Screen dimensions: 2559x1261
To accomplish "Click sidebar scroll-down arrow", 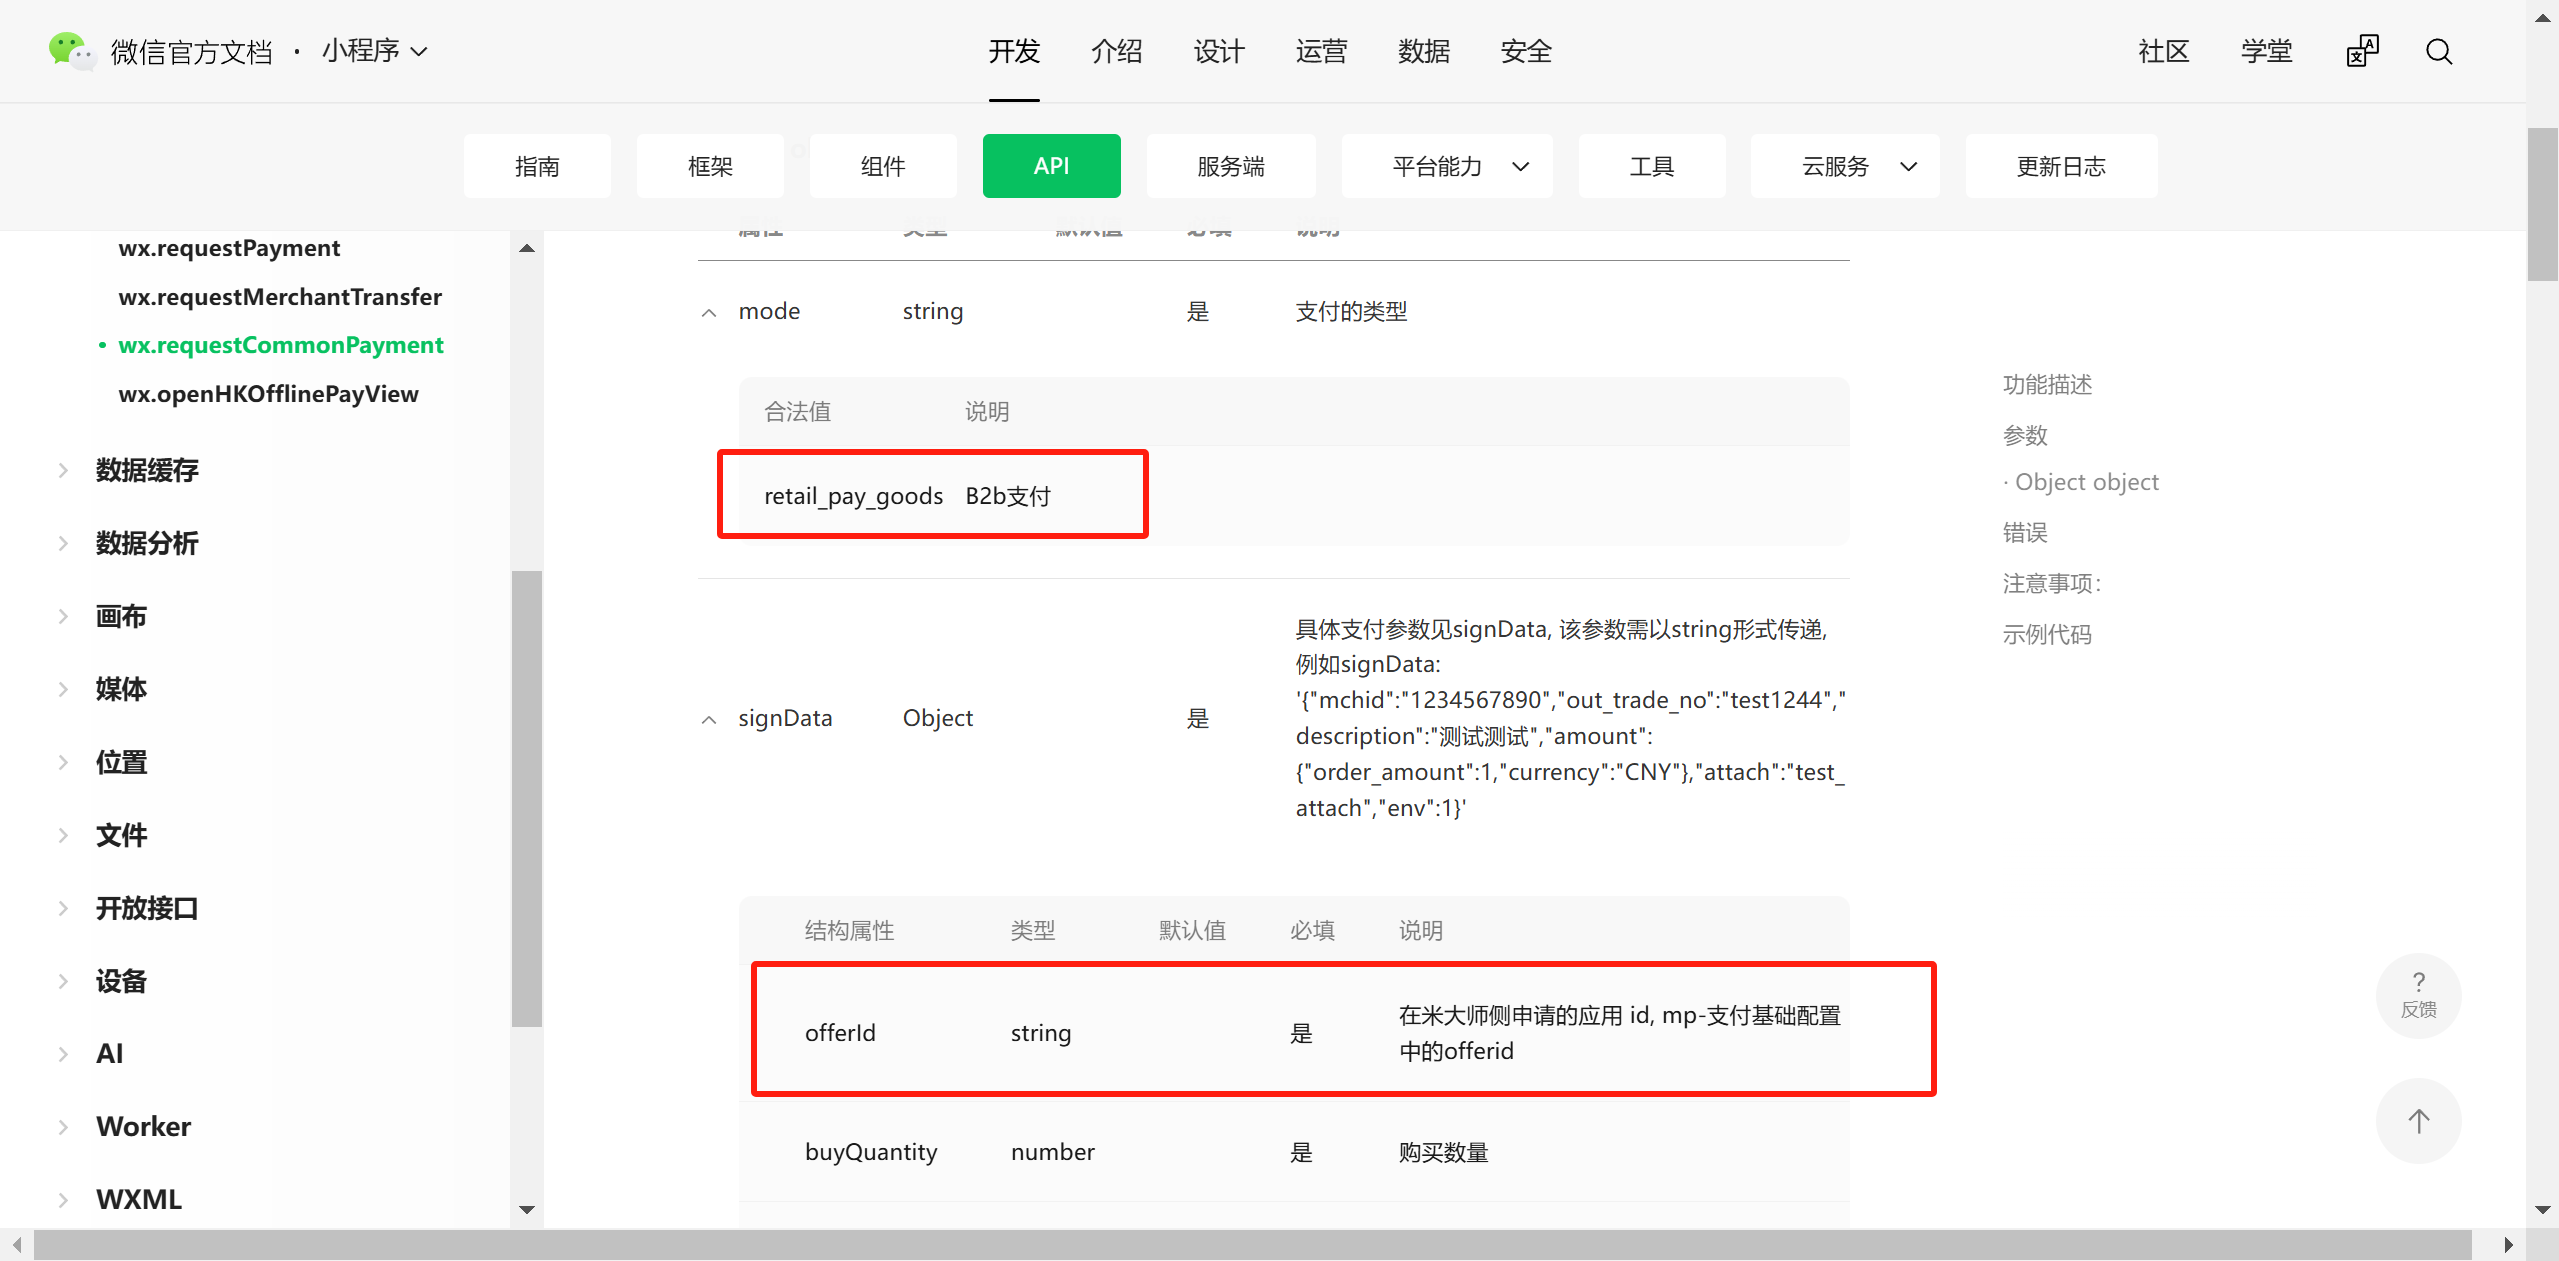I will 527,1209.
